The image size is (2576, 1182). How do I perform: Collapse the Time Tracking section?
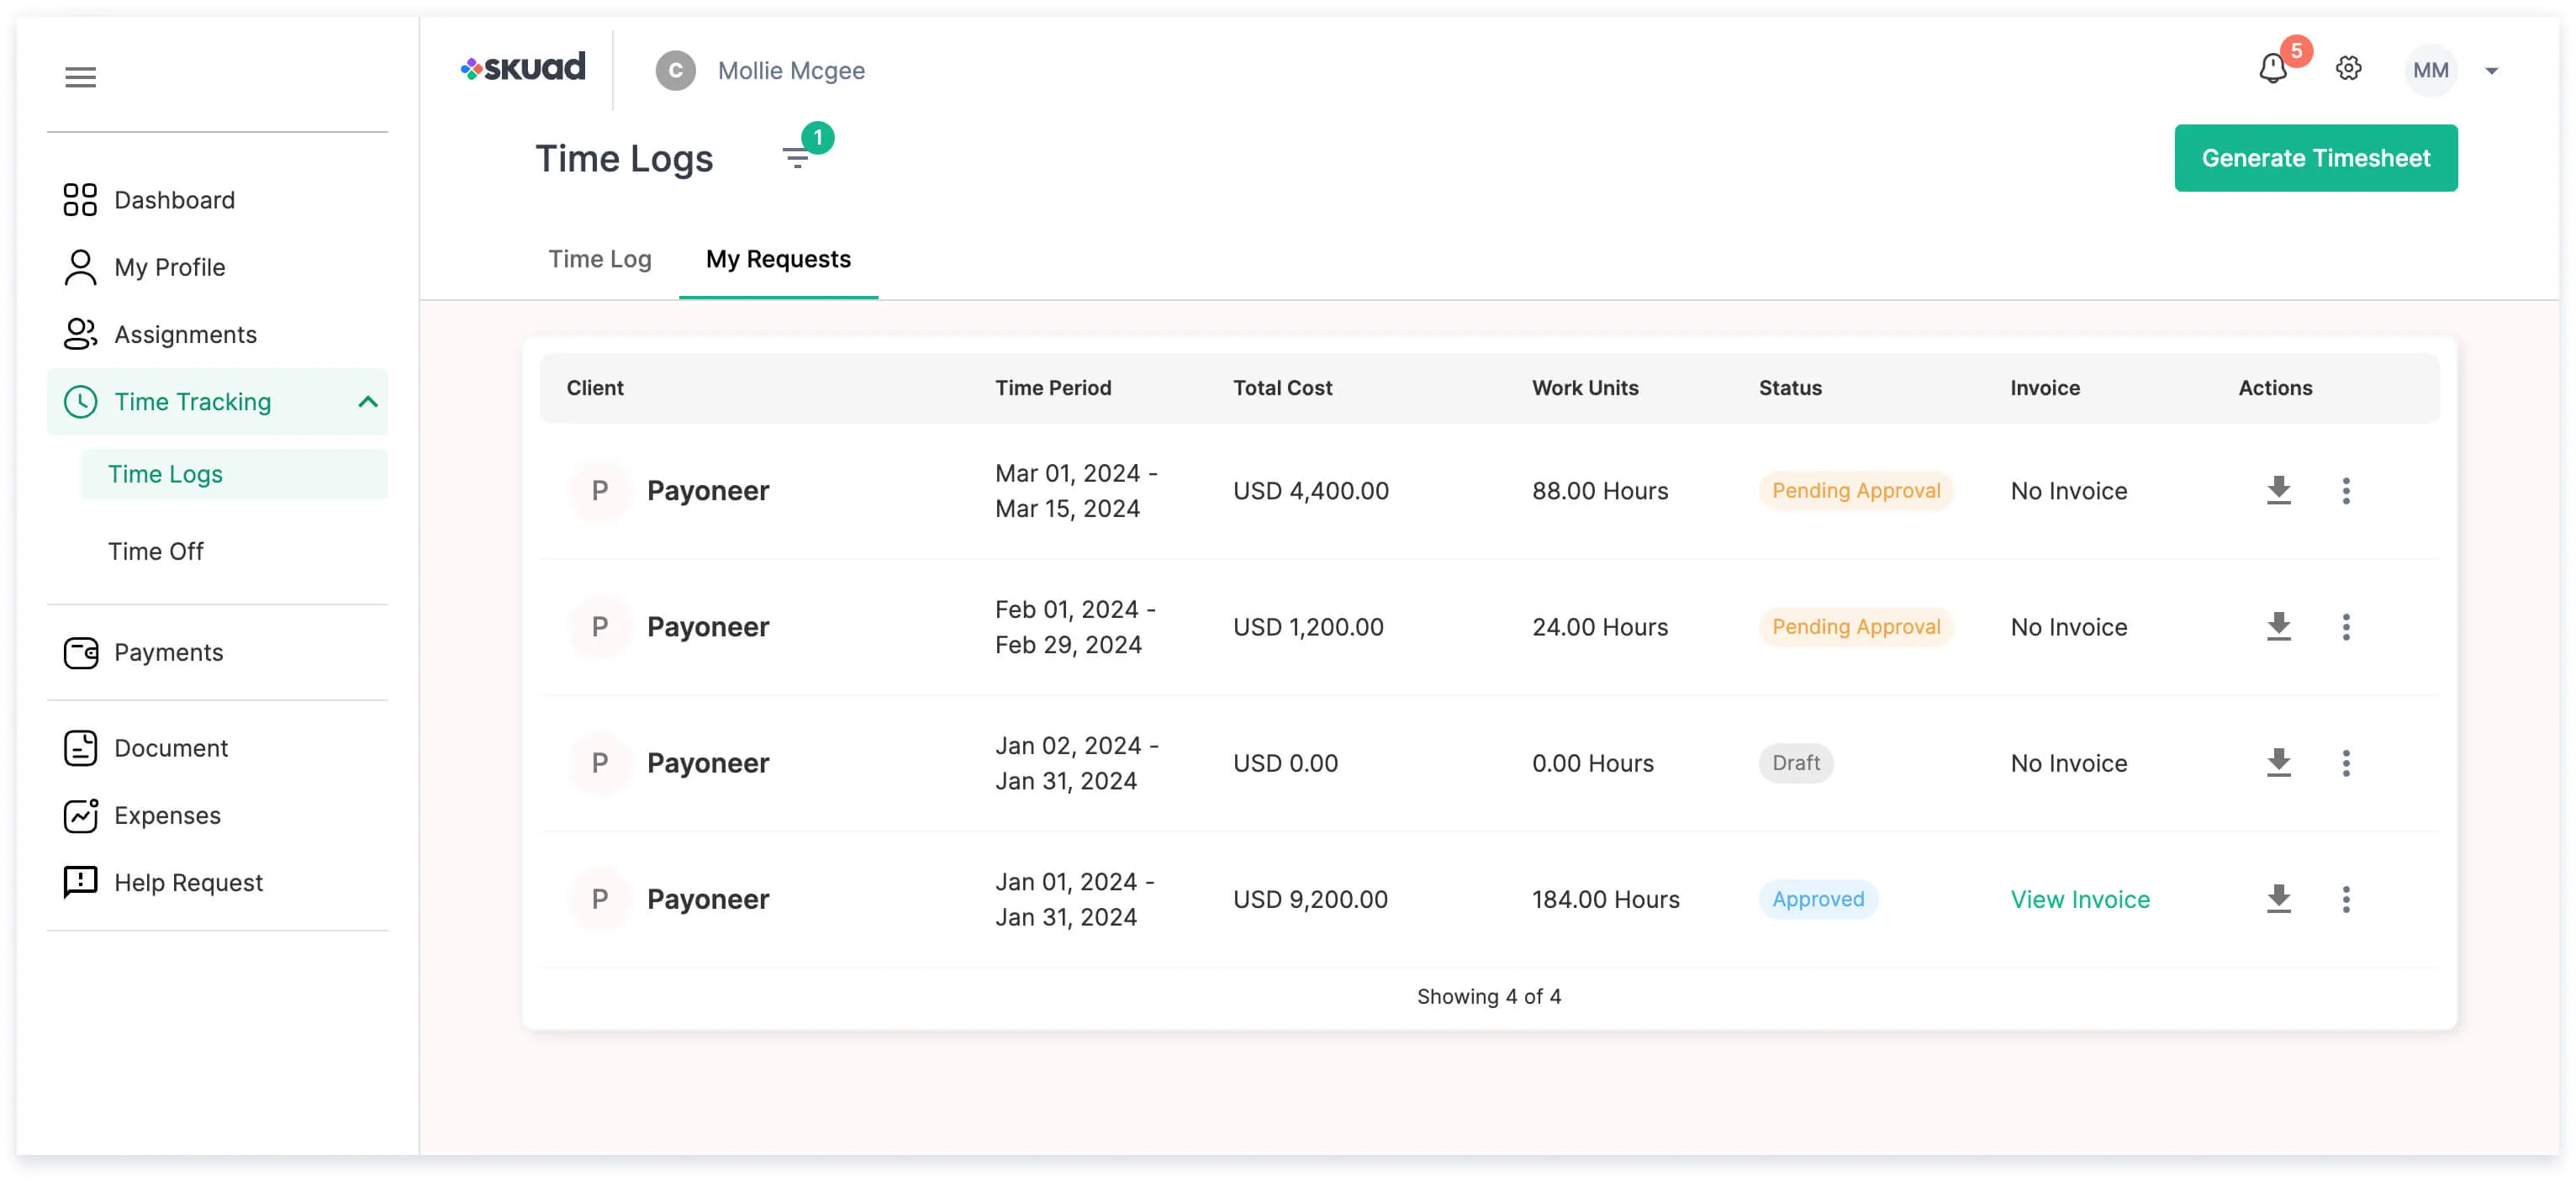(x=368, y=402)
